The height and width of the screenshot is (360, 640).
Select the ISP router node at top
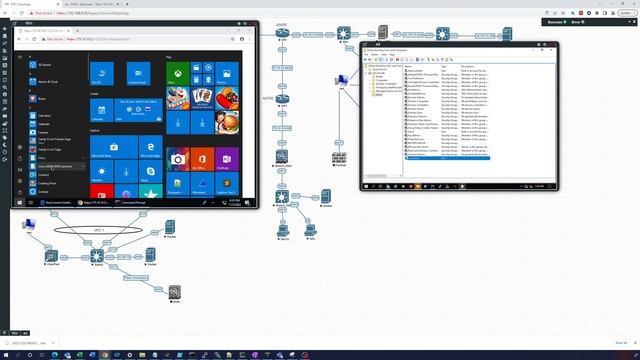(282, 33)
